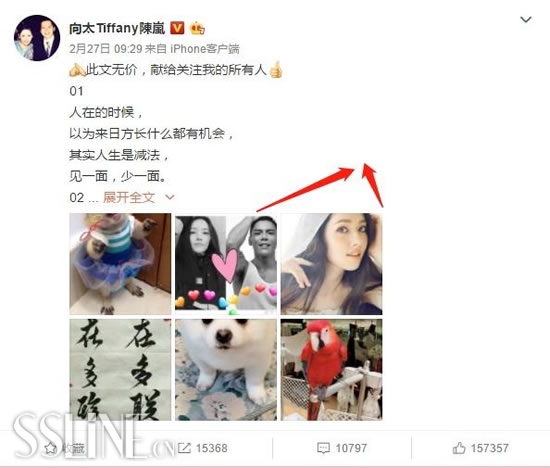Open the red parrot photo thumbnail
Viewport: 550px width, 468px height.
tap(331, 369)
